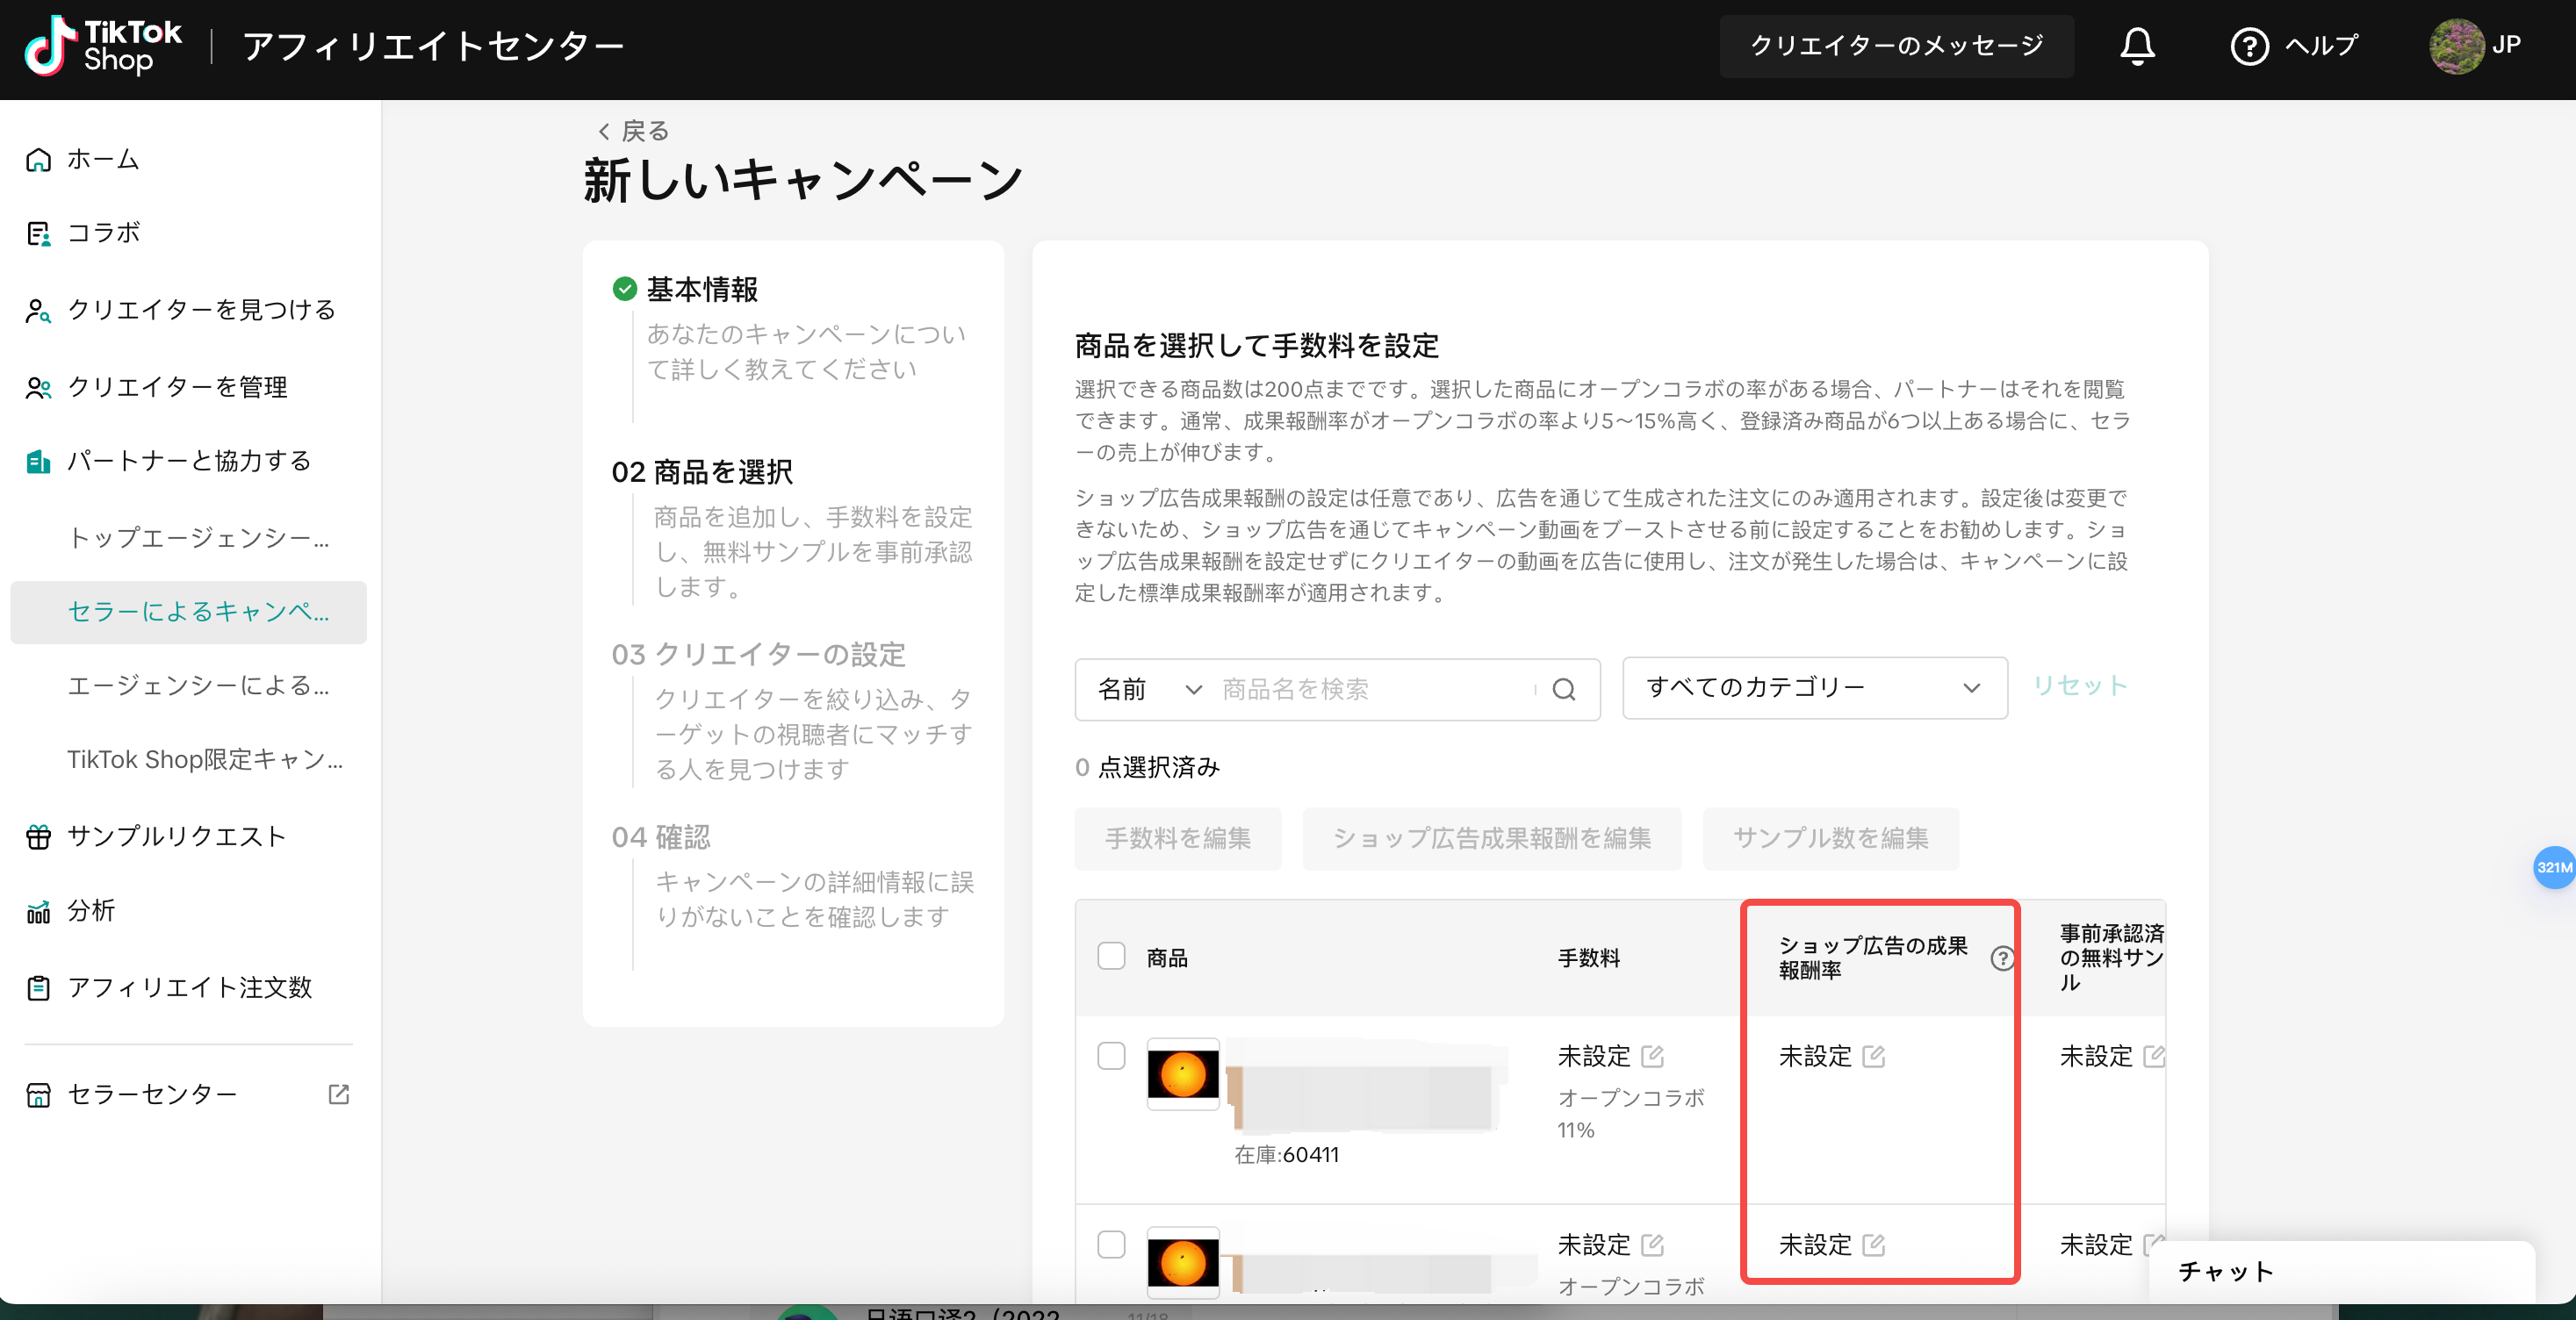Click the ヘルプ label

coord(2321,46)
